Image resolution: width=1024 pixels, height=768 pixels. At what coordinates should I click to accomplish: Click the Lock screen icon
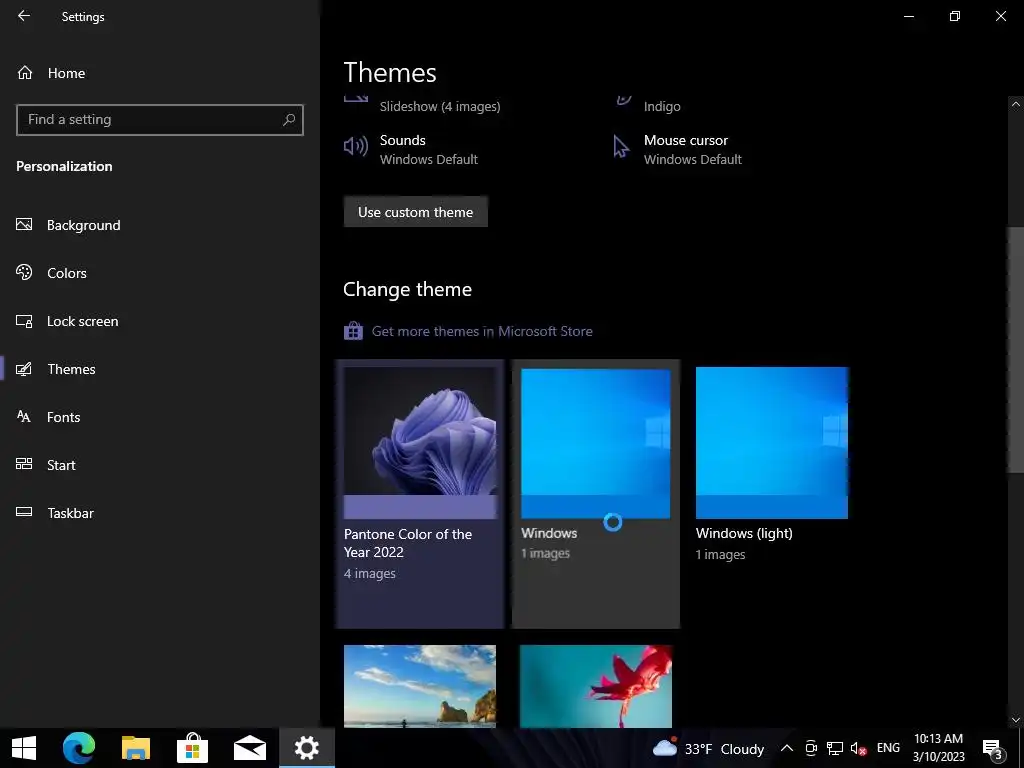(24, 321)
